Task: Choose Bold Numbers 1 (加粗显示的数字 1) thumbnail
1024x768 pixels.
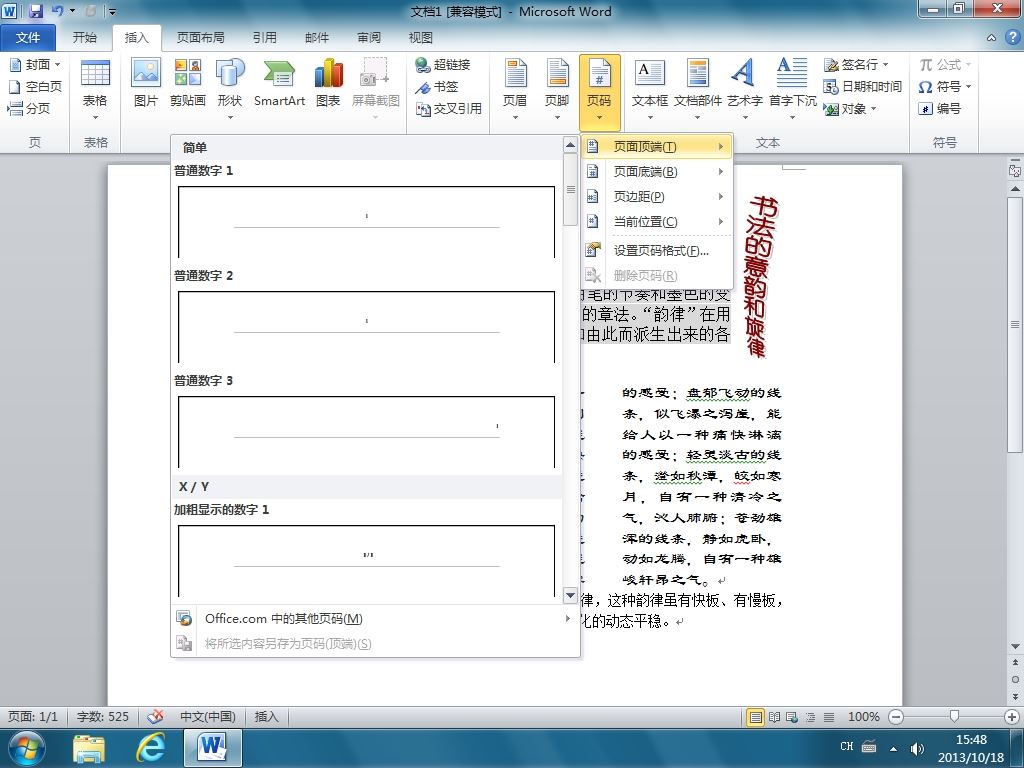Action: tap(366, 560)
